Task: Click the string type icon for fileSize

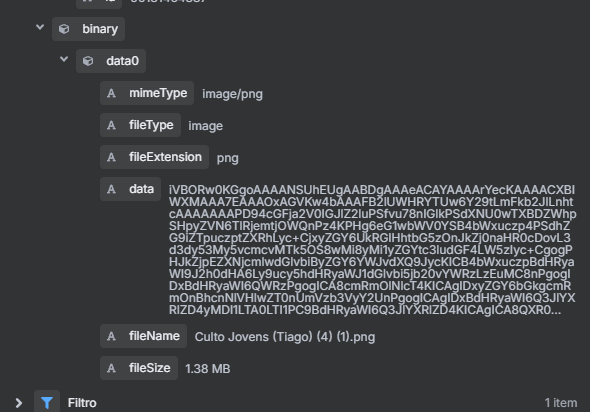Action: pyautogui.click(x=111, y=368)
